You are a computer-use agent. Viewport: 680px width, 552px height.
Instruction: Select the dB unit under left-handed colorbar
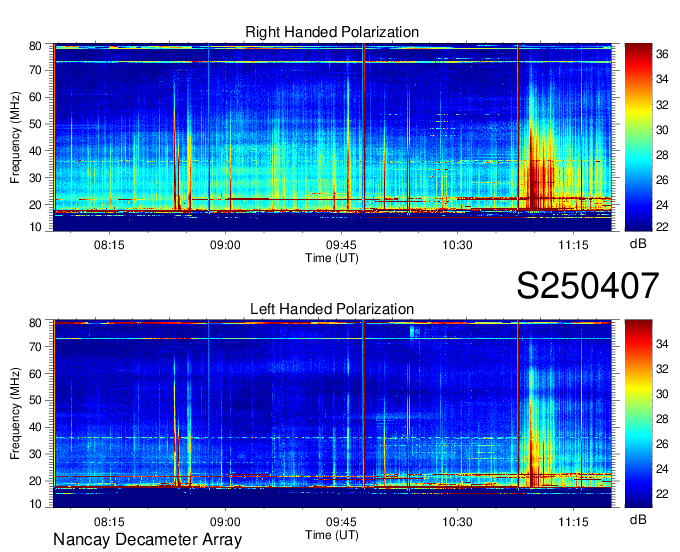click(638, 519)
